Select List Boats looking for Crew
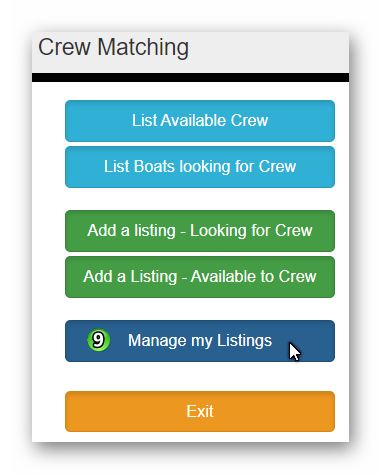 (x=200, y=167)
